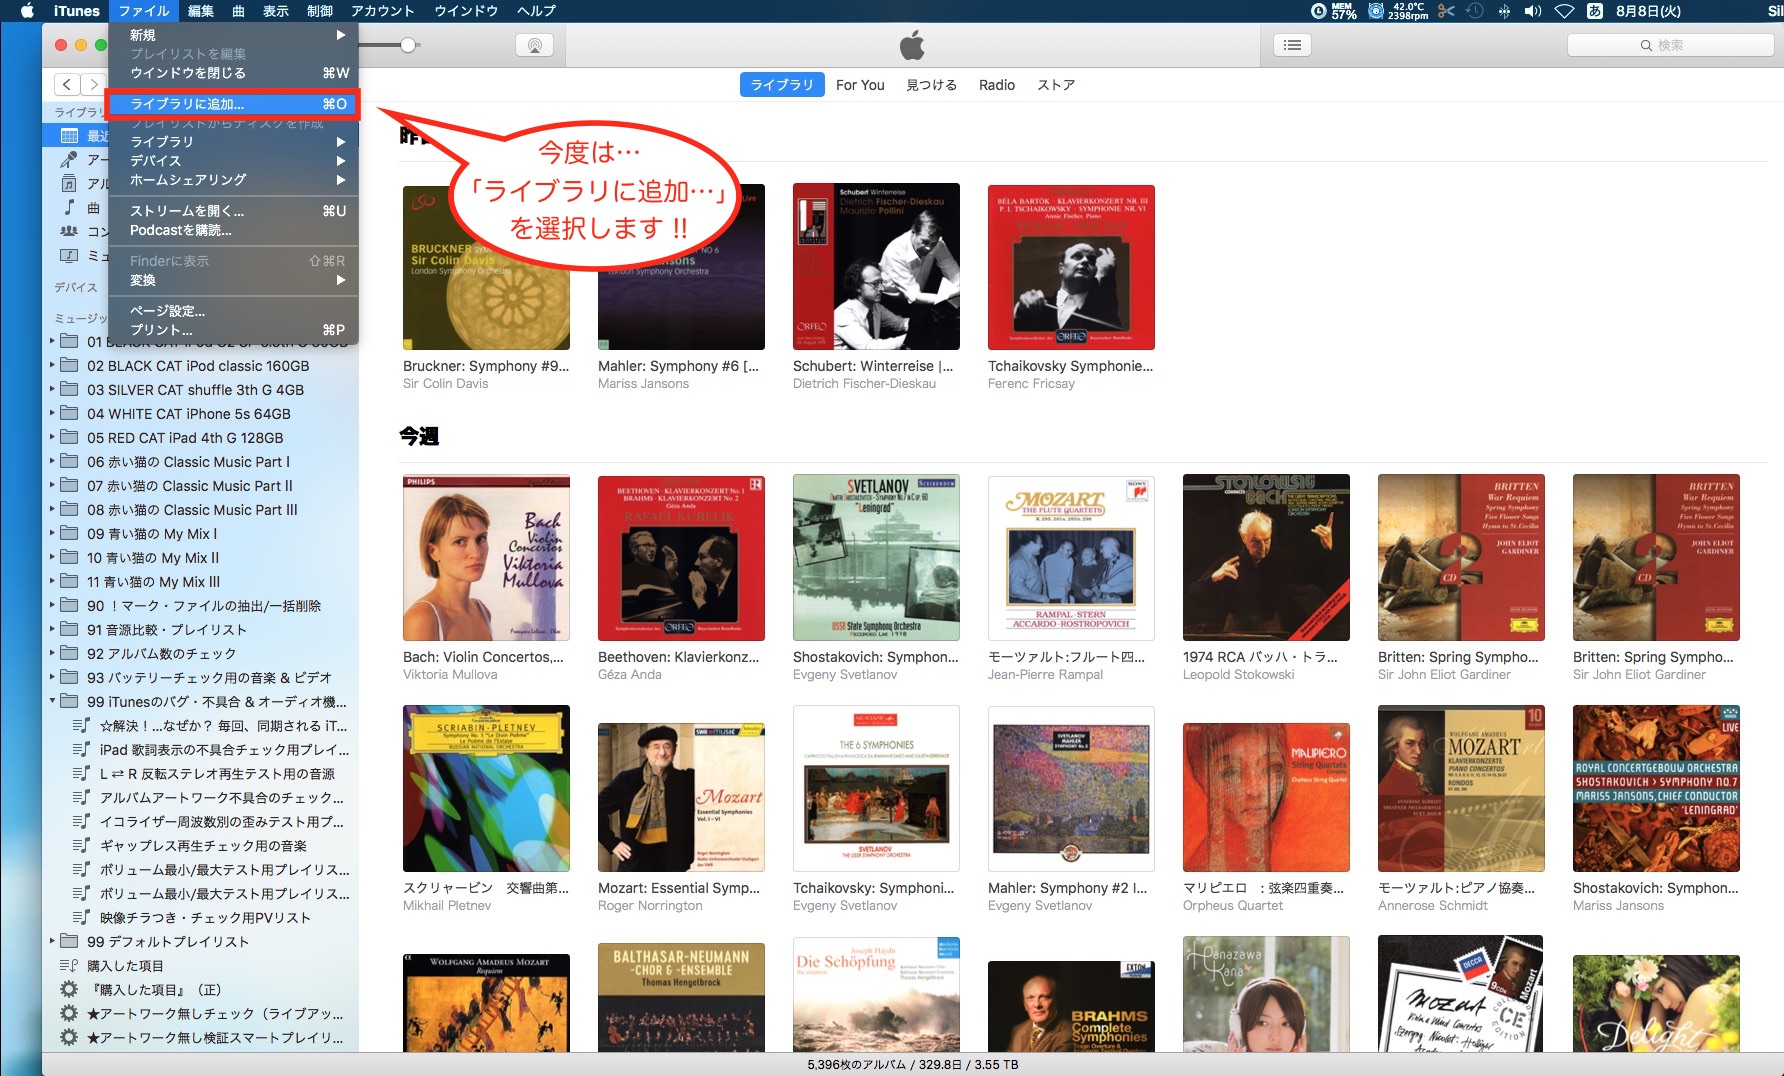1784x1076 pixels.
Task: Open the Wi-Fi icon in the menu bar
Action: tap(1564, 11)
